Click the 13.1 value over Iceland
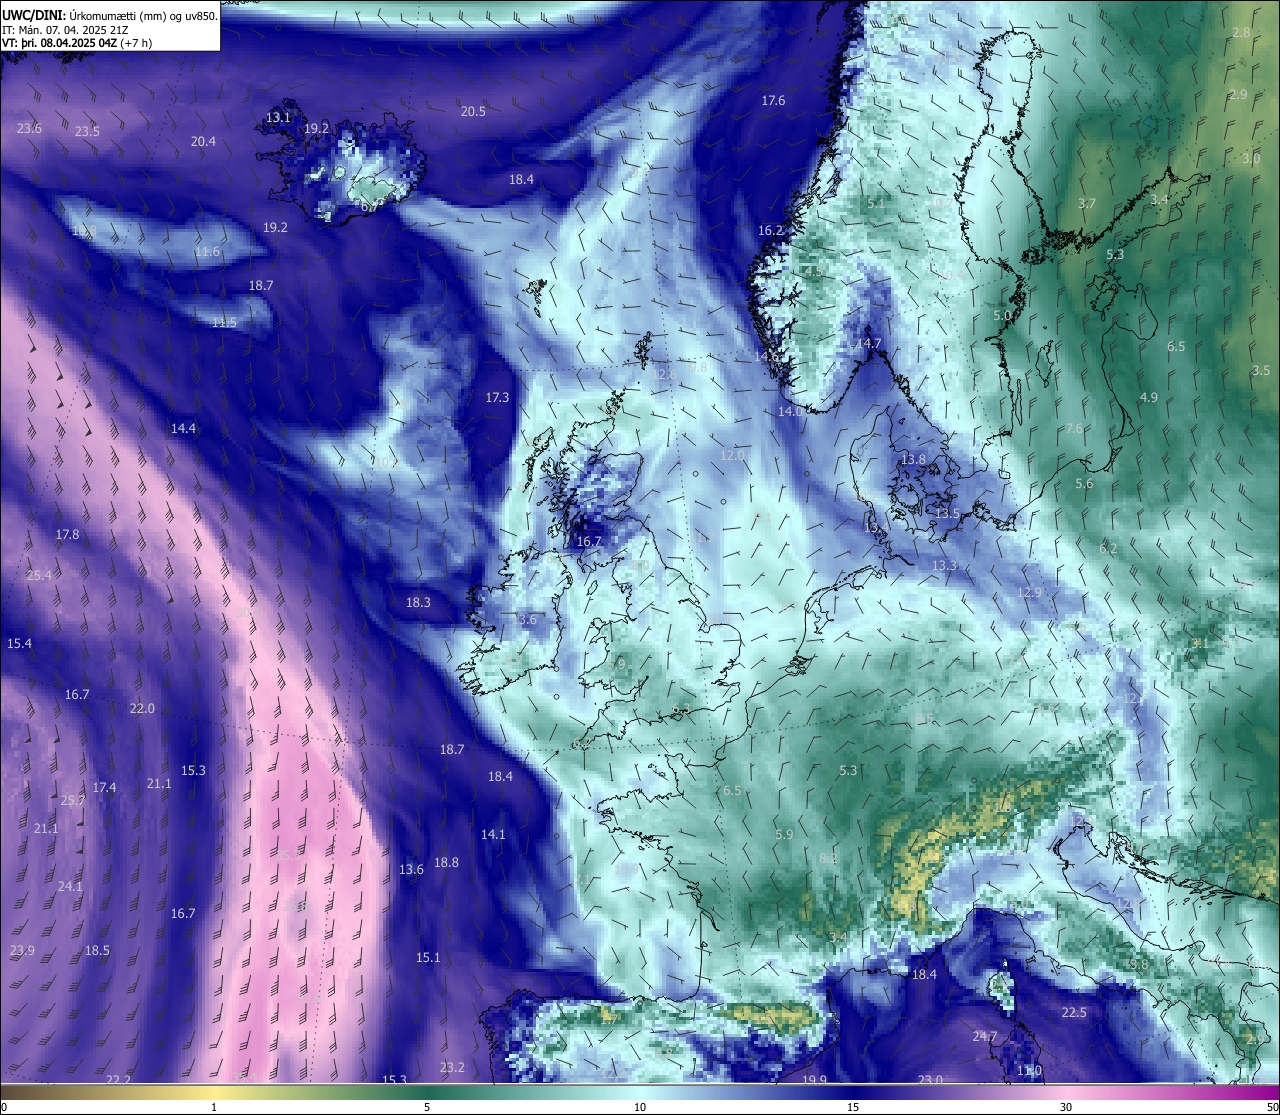1280x1115 pixels. pos(278,118)
